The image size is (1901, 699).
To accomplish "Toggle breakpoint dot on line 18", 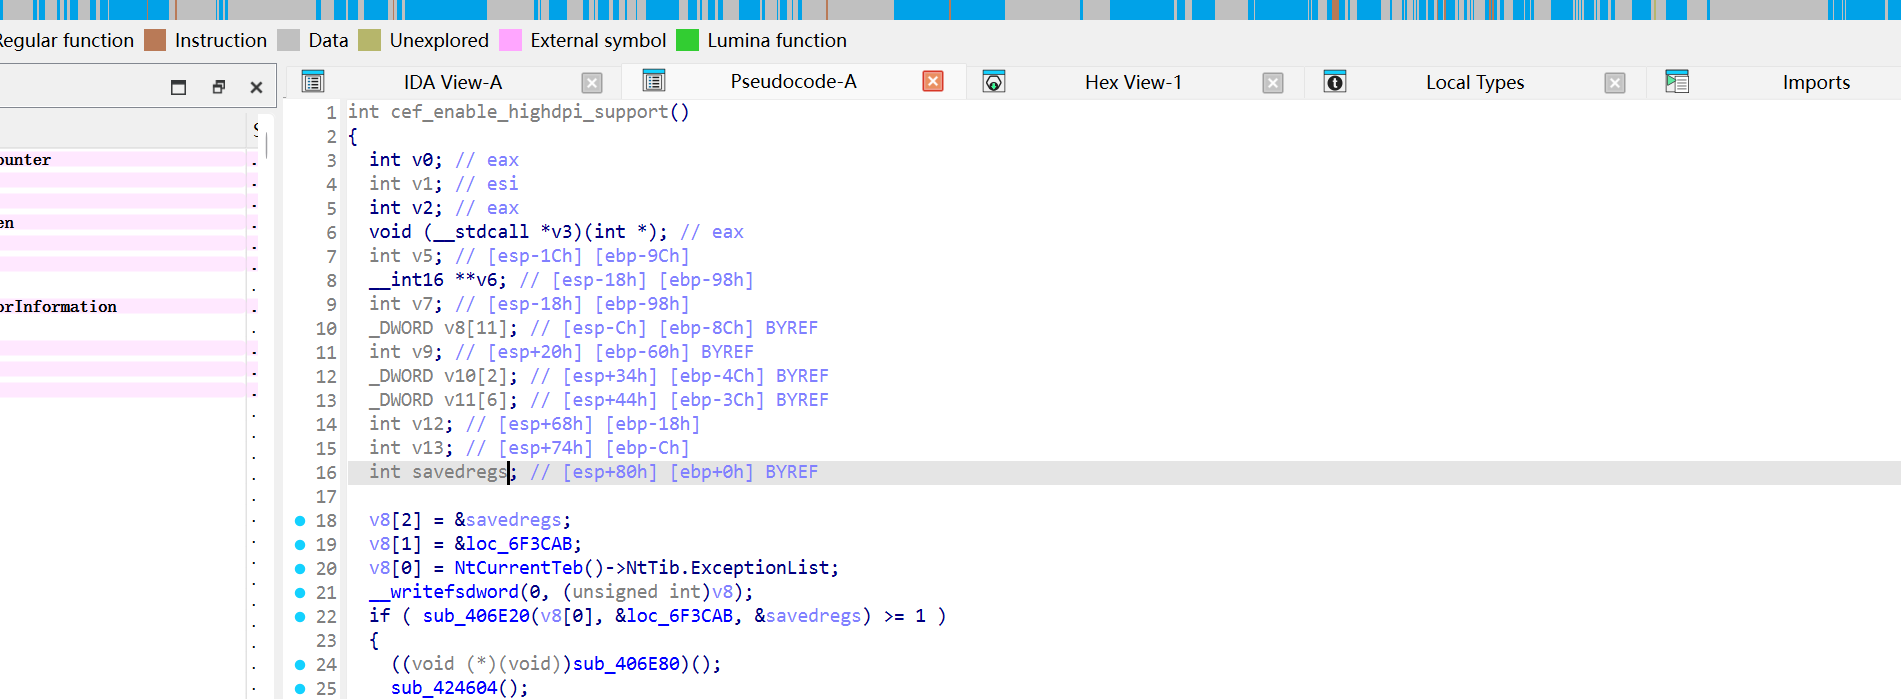I will (x=300, y=520).
